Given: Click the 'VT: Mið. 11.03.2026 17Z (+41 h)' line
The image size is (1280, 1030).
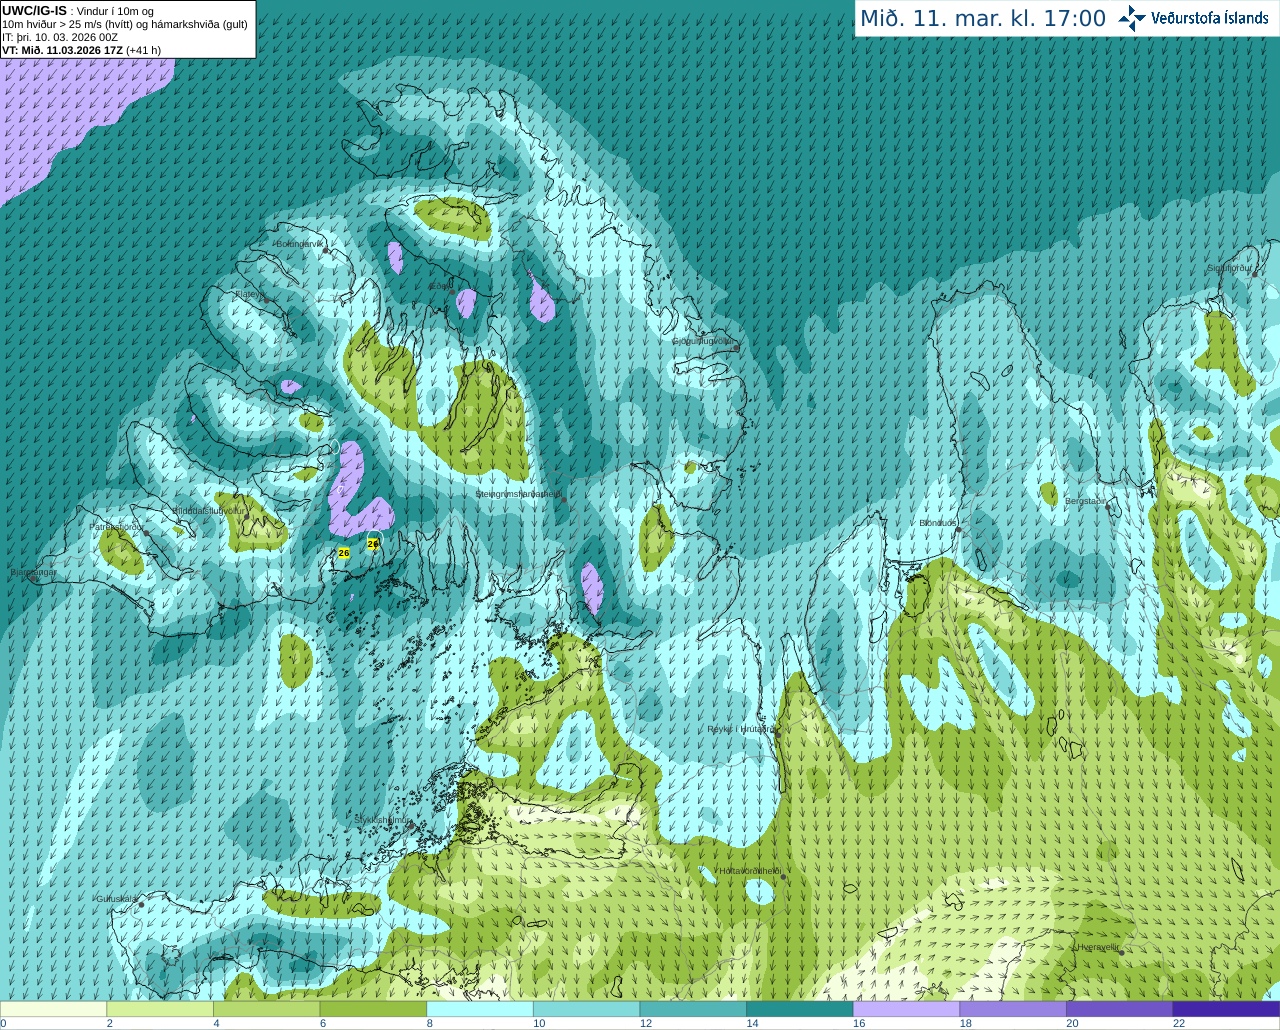Looking at the screenshot, I should pyautogui.click(x=81, y=50).
